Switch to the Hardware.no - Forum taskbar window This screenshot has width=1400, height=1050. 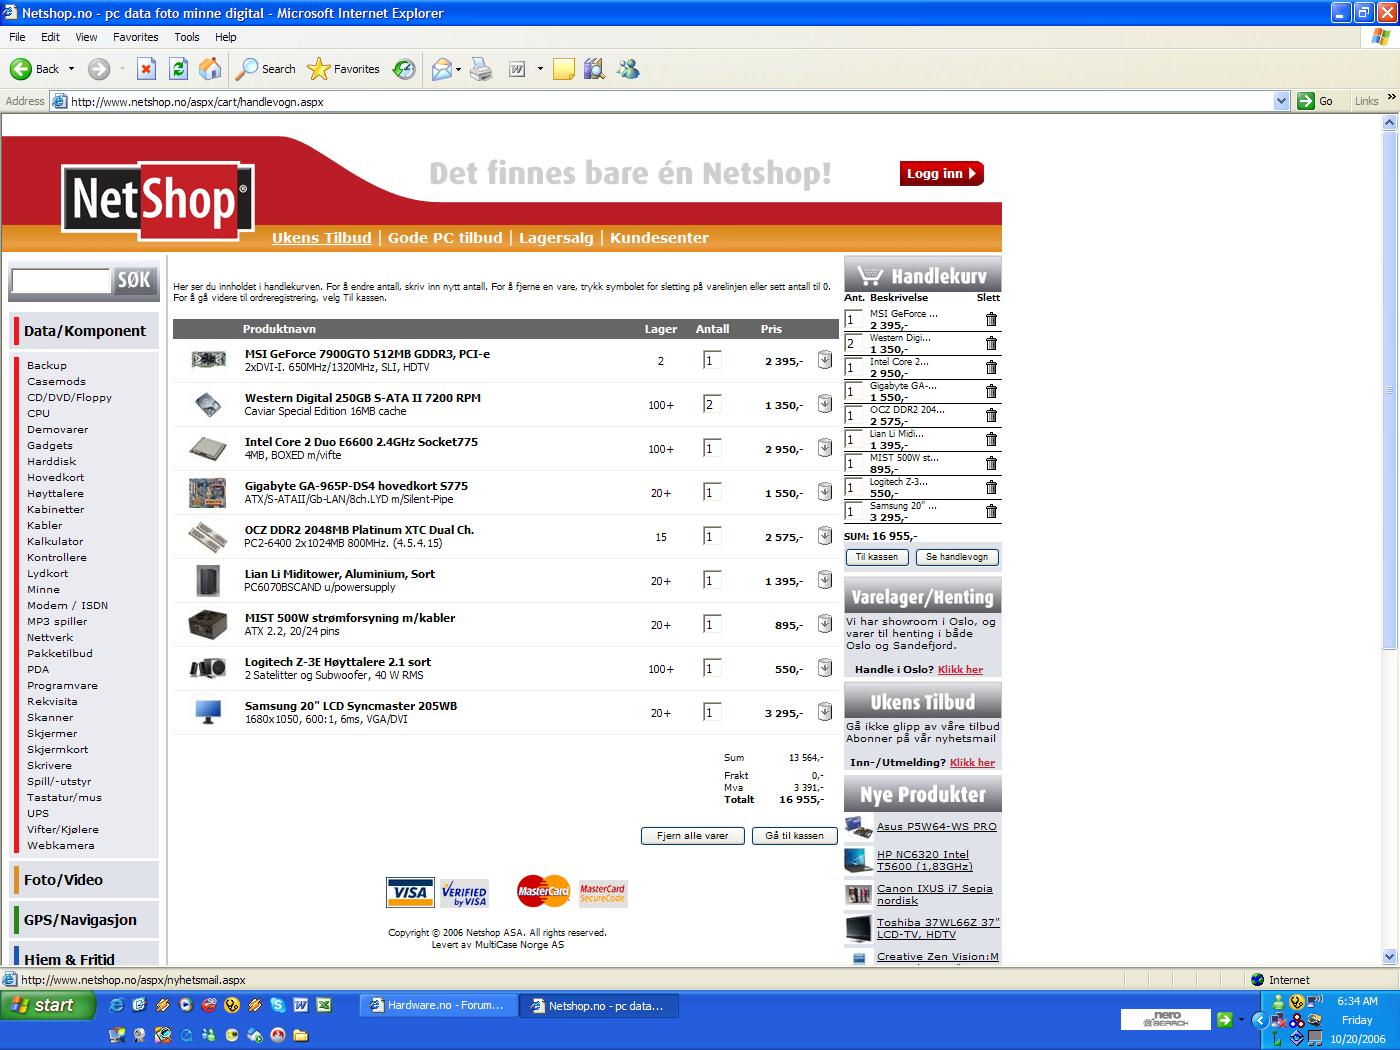click(438, 1005)
